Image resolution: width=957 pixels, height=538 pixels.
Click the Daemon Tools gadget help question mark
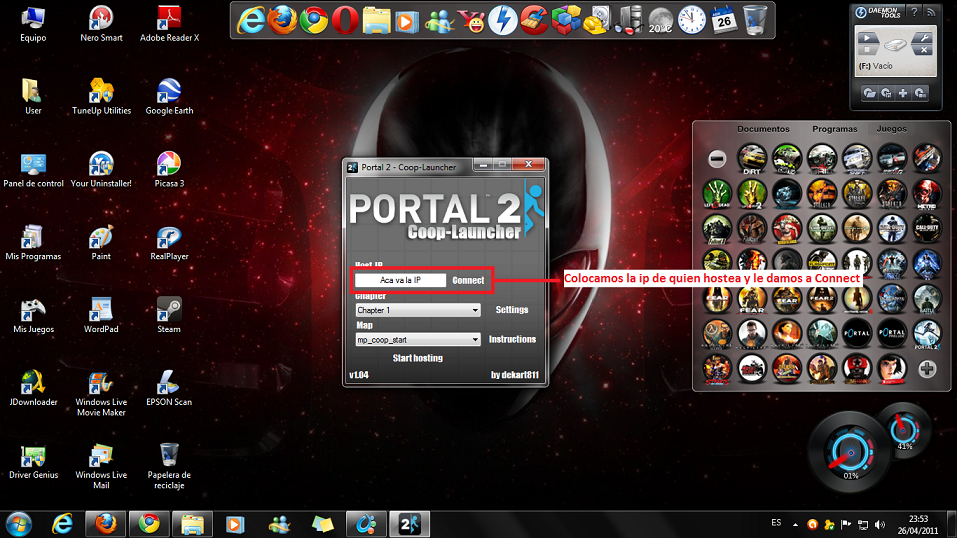914,12
